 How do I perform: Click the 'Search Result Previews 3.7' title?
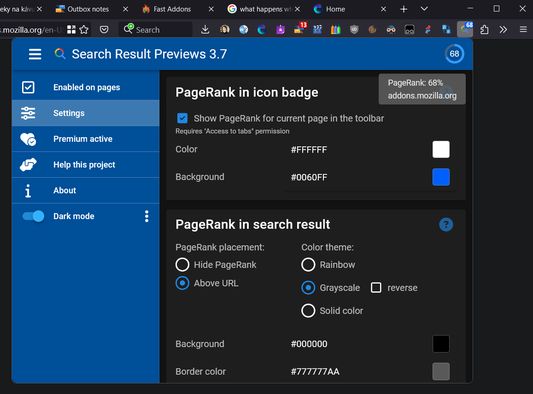[149, 54]
